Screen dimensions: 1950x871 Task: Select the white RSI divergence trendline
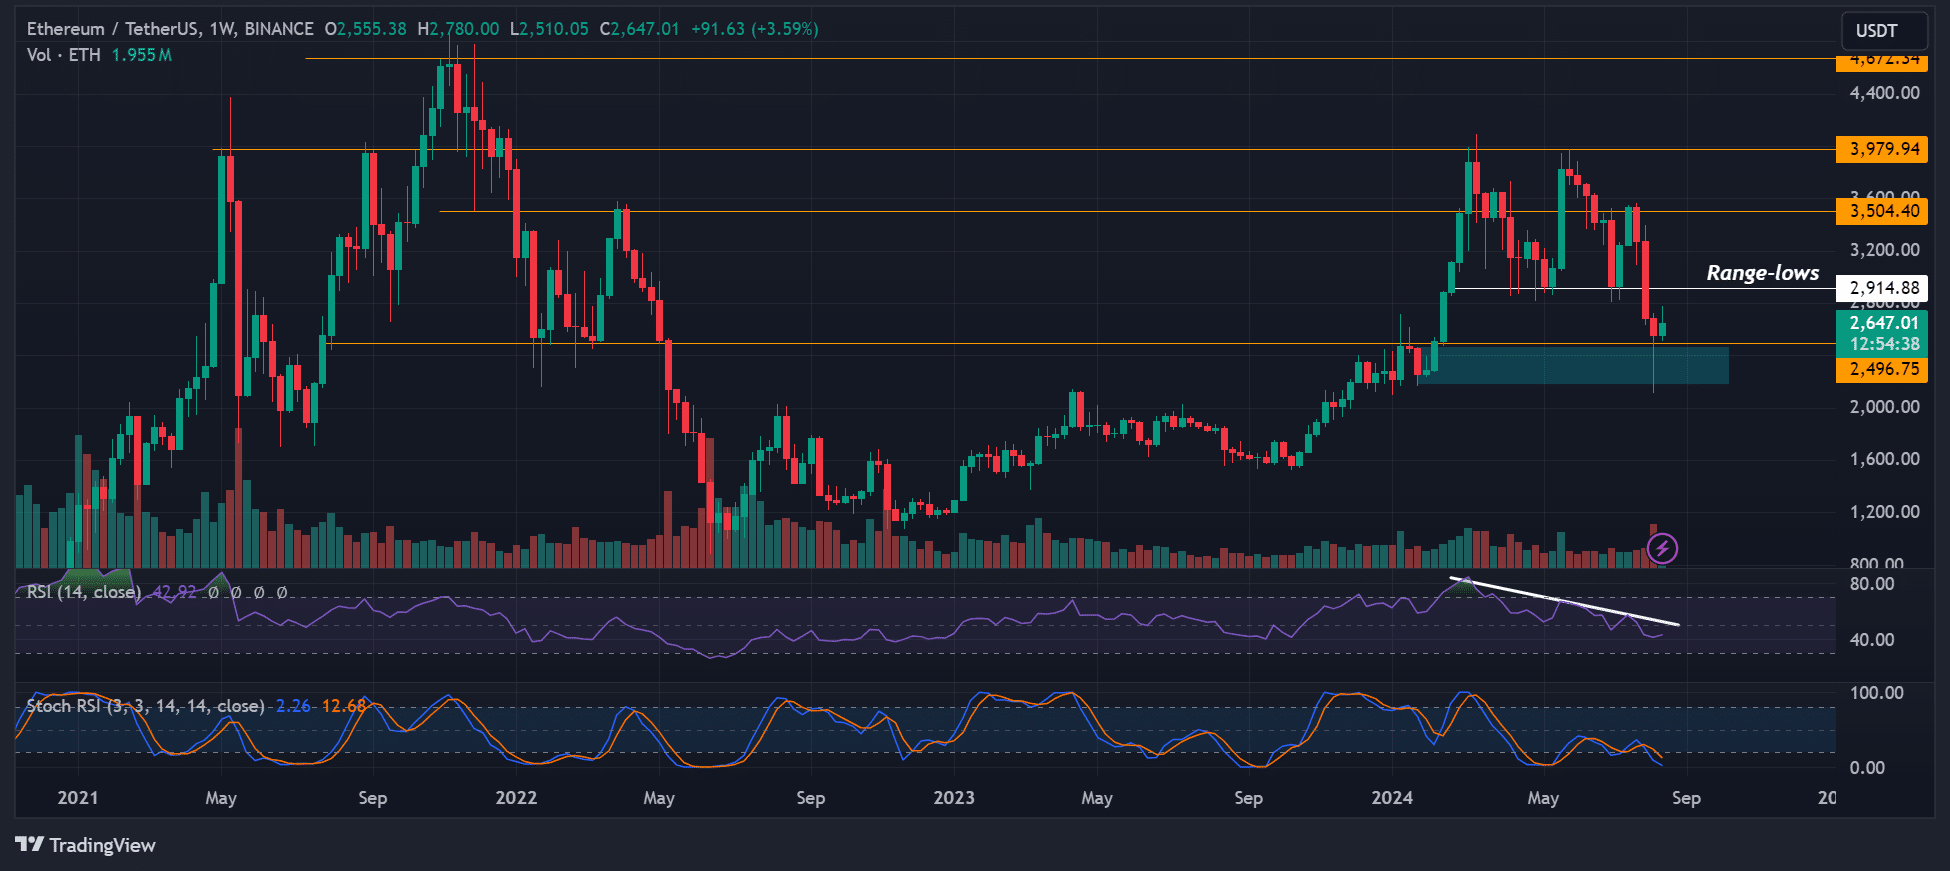1565,602
